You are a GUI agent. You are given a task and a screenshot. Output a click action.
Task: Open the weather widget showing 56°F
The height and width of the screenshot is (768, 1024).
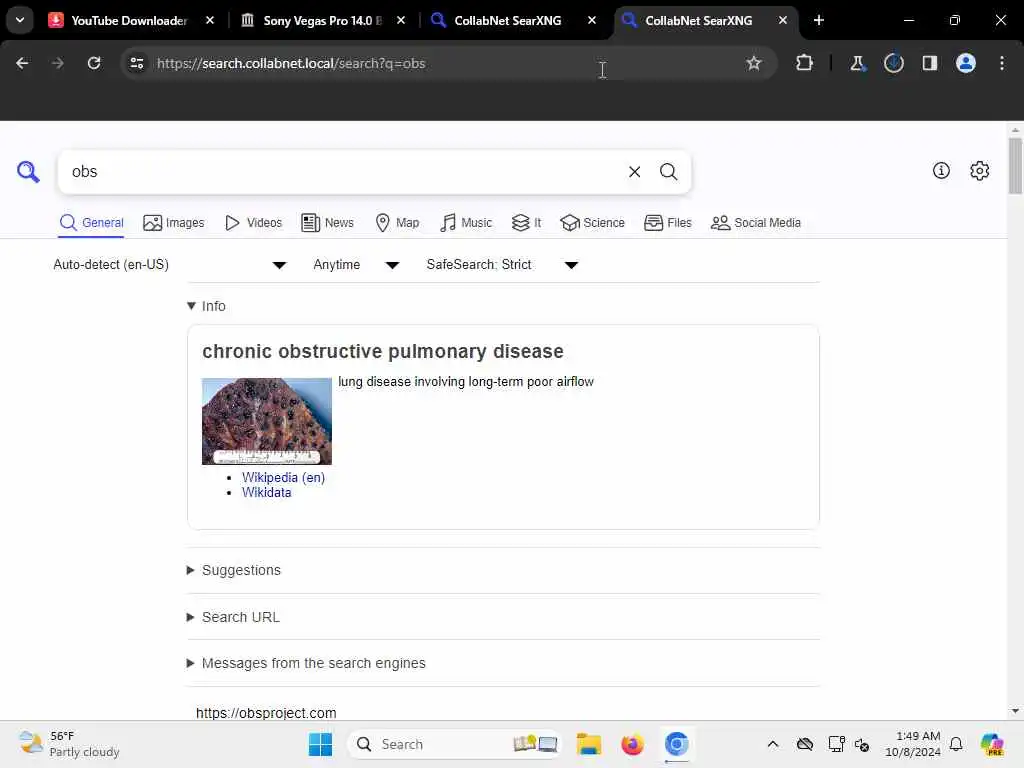tap(69, 744)
